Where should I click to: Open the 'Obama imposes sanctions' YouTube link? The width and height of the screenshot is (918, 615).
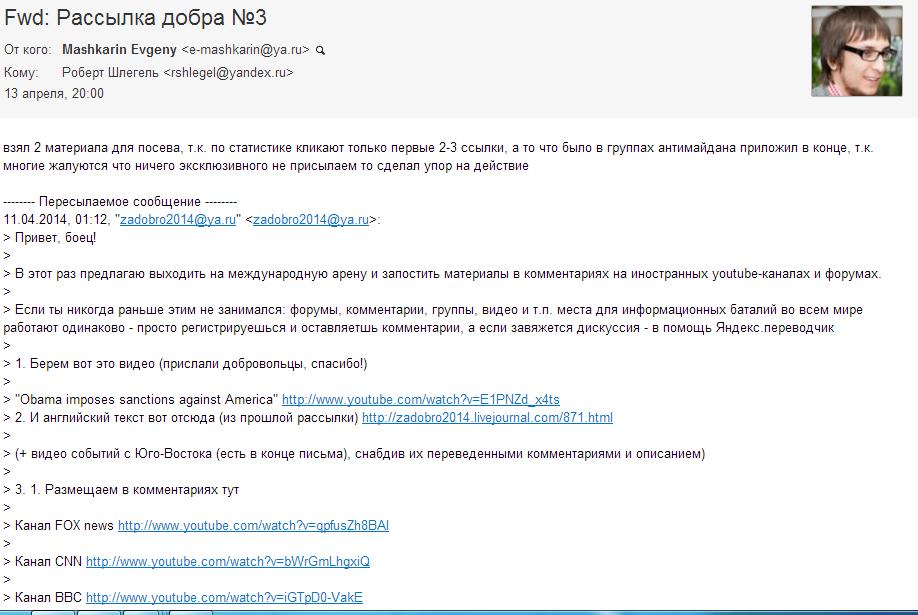coord(421,400)
